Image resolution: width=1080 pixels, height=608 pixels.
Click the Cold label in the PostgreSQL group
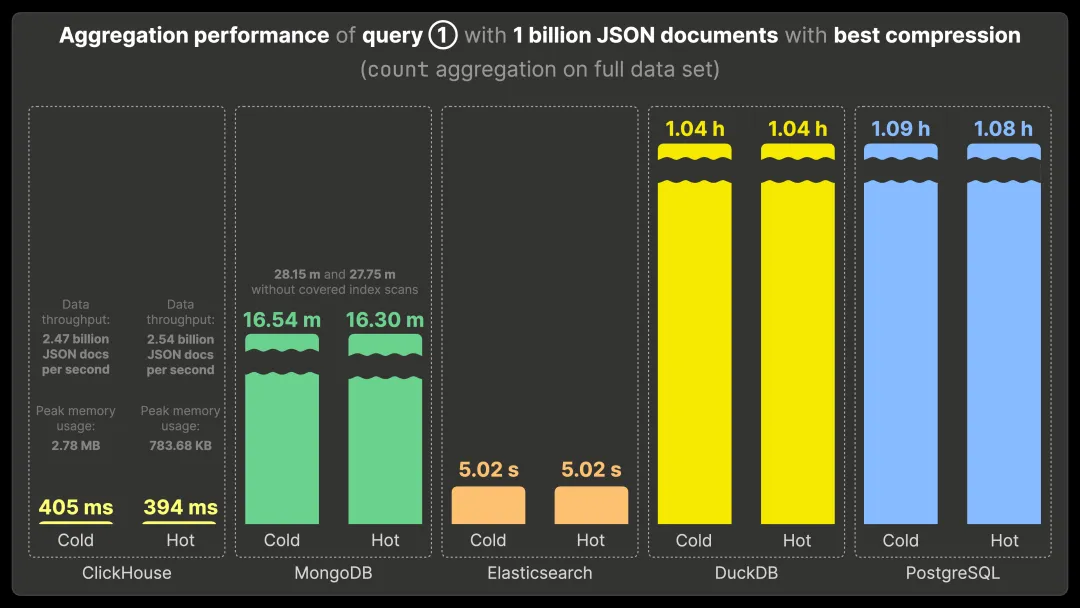tap(901, 541)
